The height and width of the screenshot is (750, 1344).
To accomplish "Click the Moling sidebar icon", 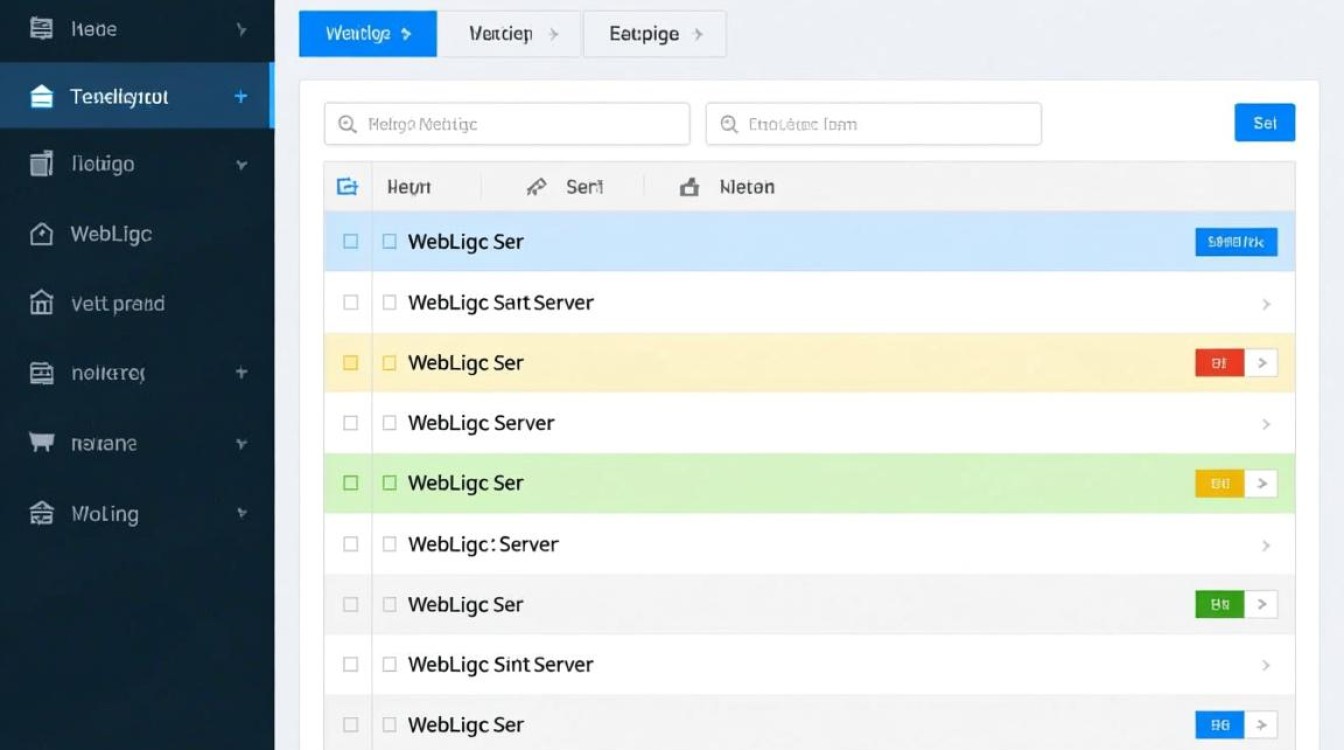I will point(41,514).
